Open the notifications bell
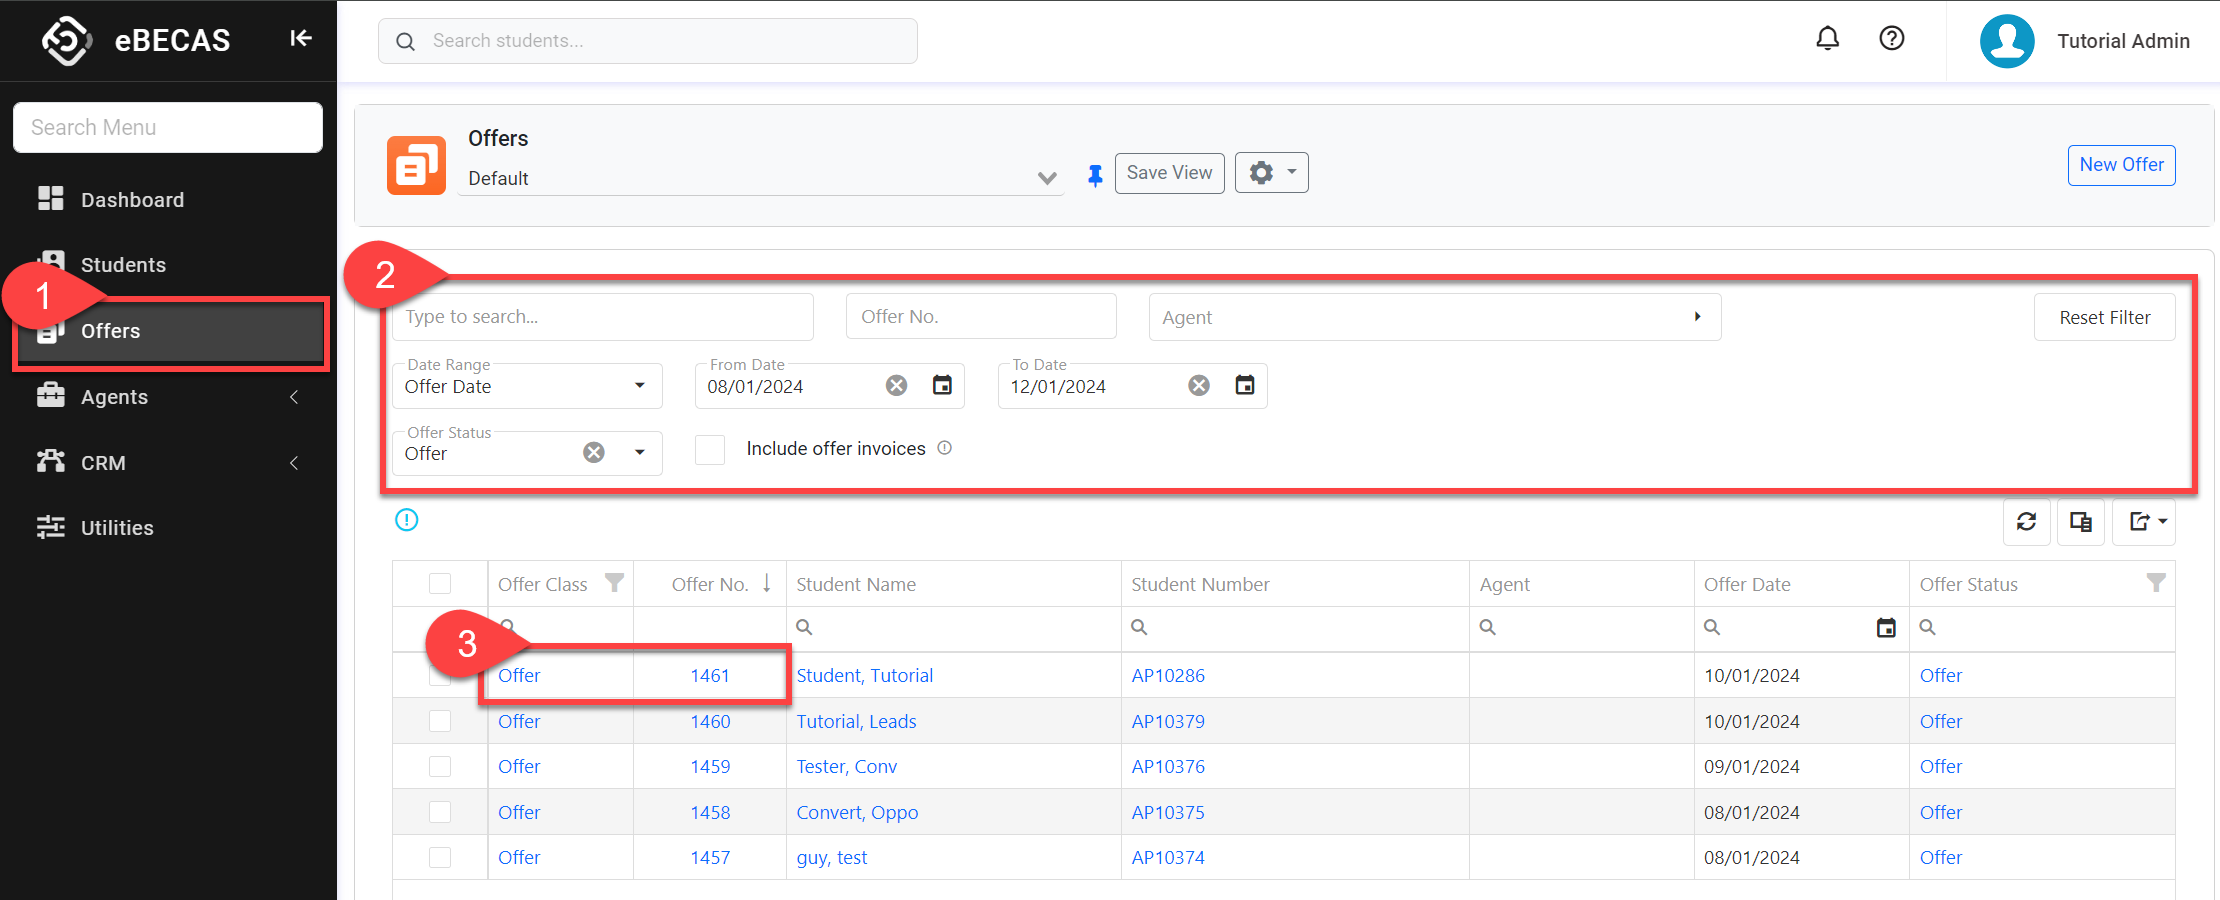This screenshot has height=900, width=2220. point(1827,38)
